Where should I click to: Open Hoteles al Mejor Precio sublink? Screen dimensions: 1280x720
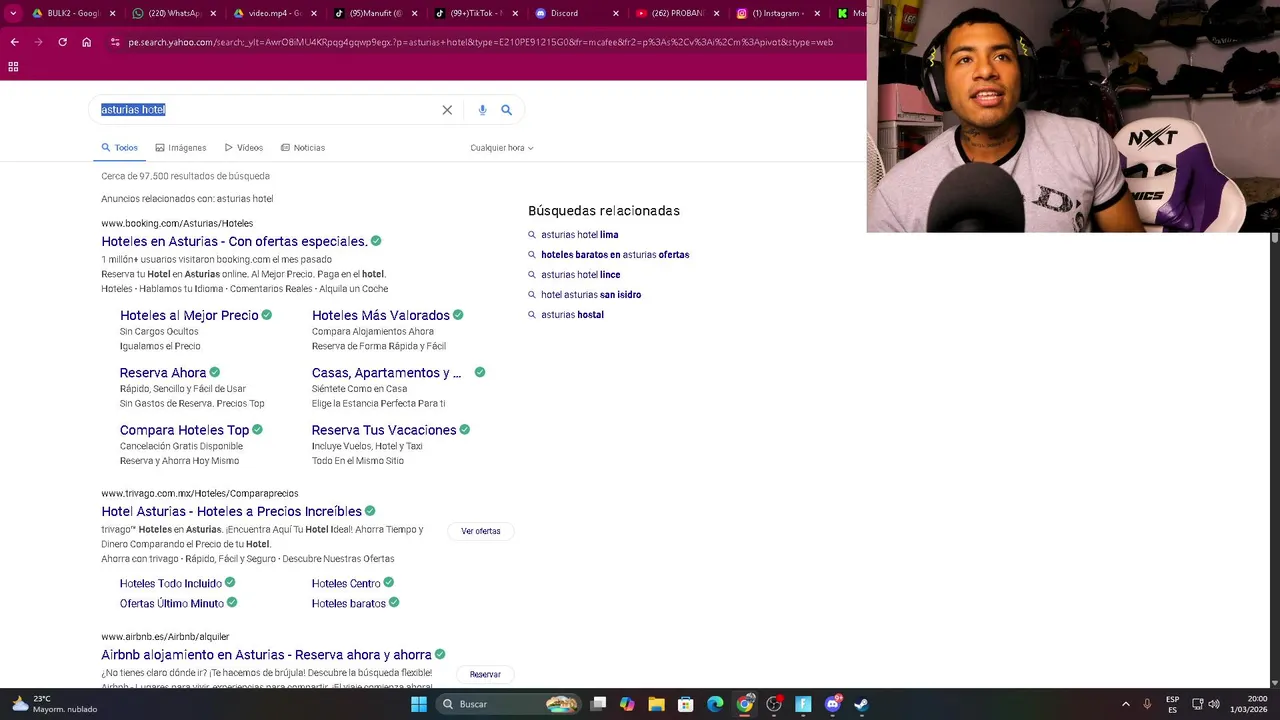(189, 315)
